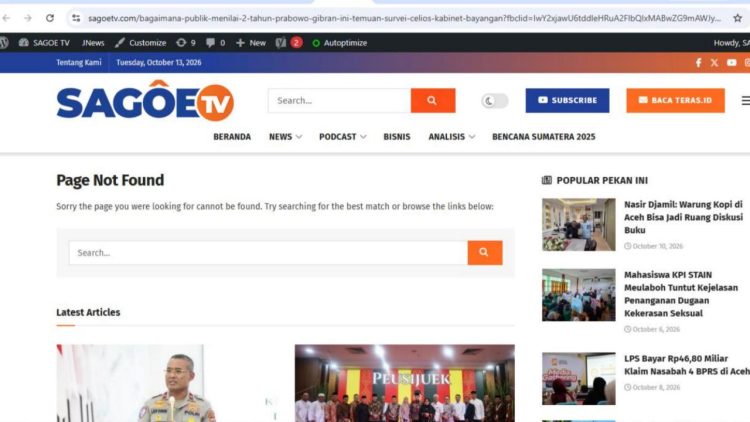
Task: Focus the header Search field
Action: click(x=339, y=100)
